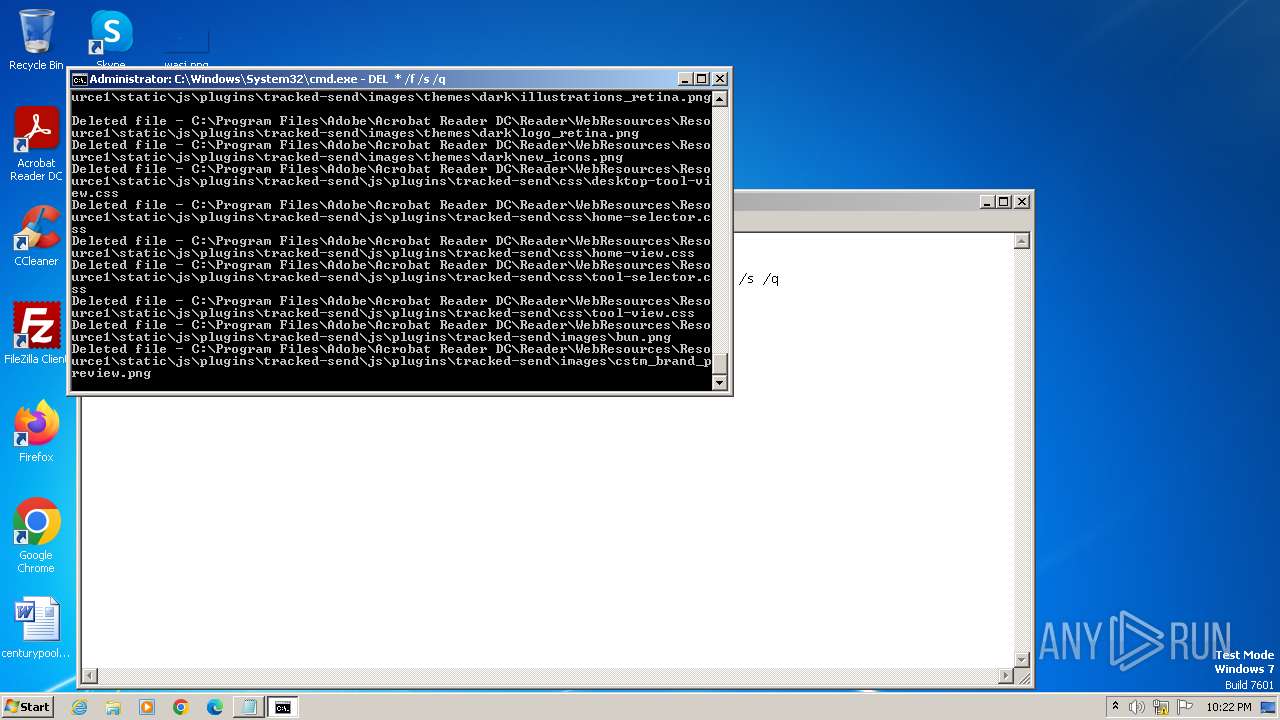Select the wasi.png desktop file
Screen dimensions: 1280x720
point(186,47)
